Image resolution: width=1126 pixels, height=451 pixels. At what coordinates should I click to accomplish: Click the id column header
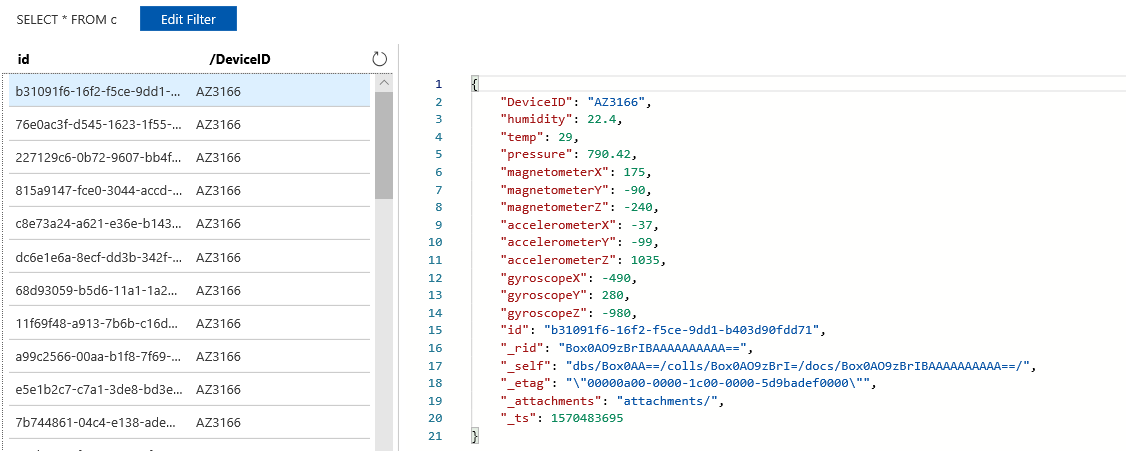click(x=23, y=60)
